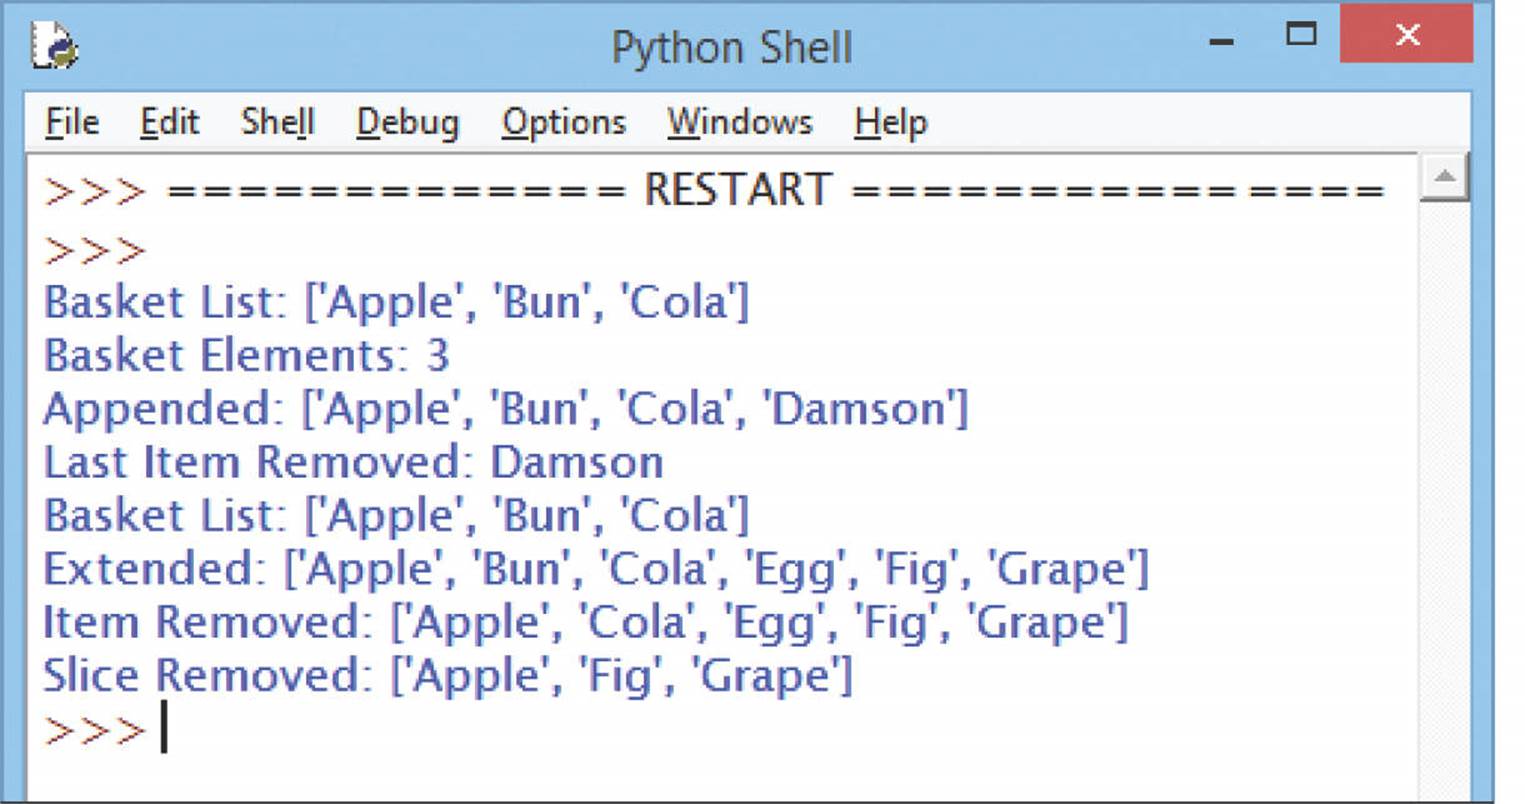1525x804 pixels.
Task: Open the Shell menu
Action: click(x=277, y=122)
